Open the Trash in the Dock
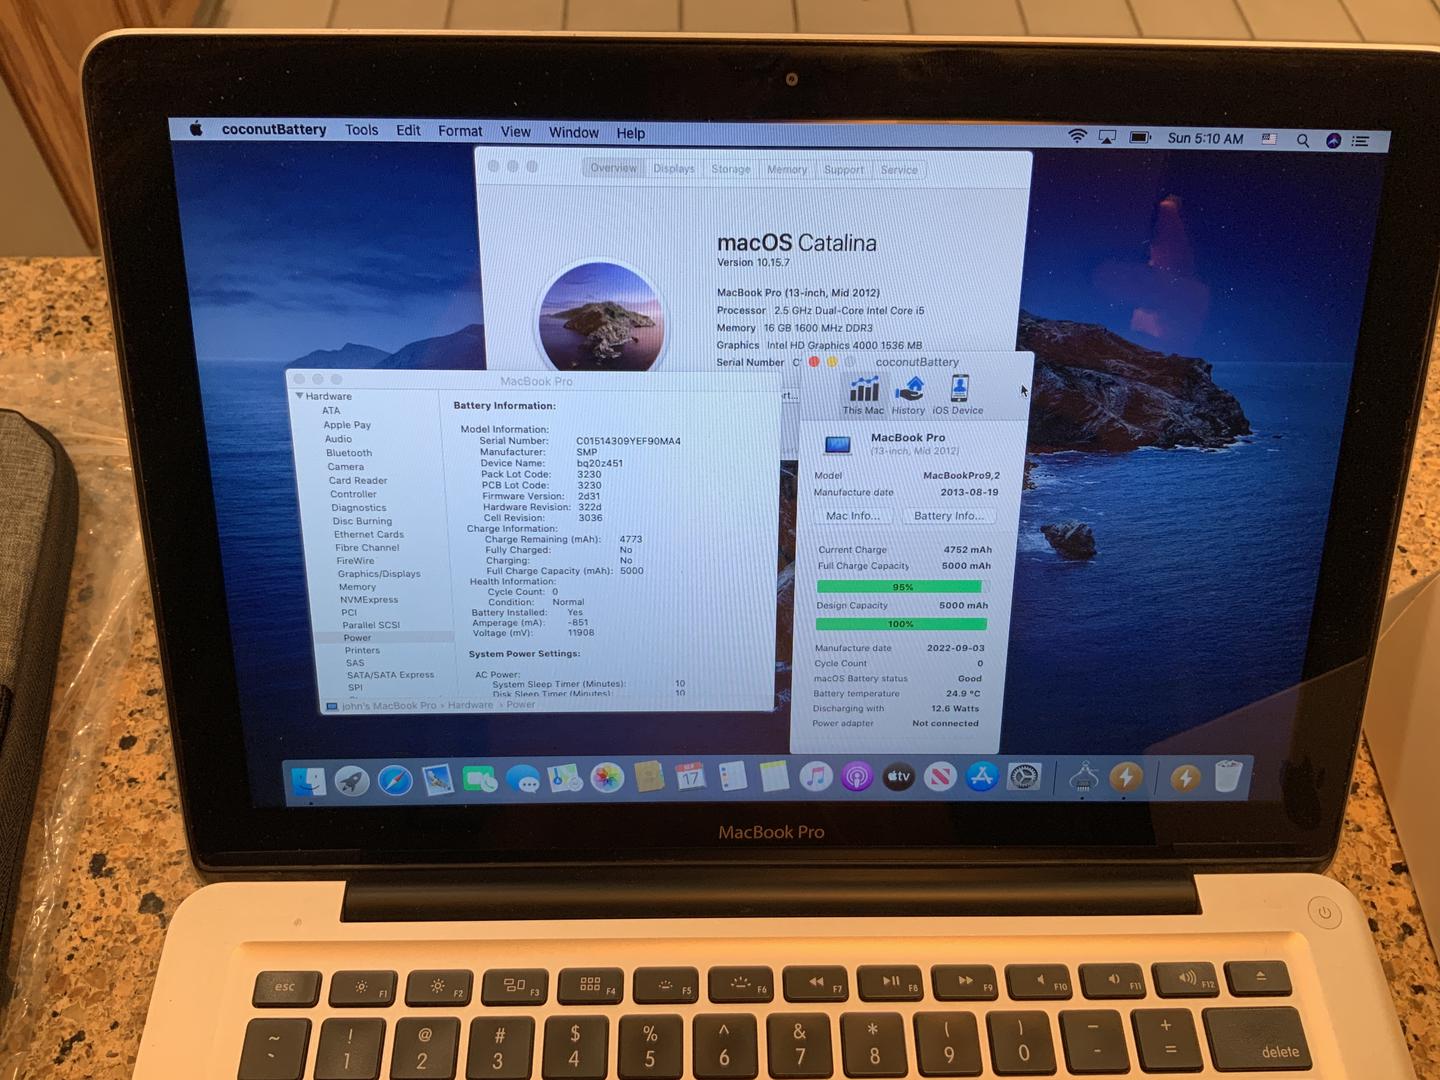1440x1080 pixels. pos(1228,778)
